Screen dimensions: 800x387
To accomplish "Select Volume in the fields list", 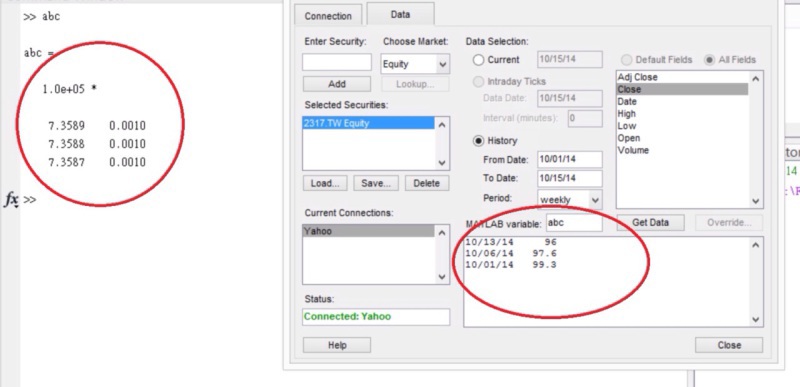I will pyautogui.click(x=682, y=150).
